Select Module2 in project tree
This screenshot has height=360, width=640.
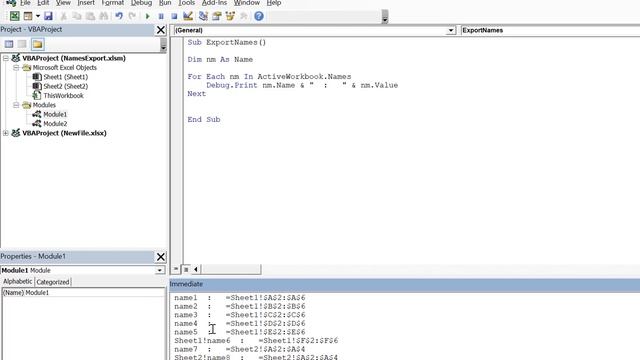pos(55,124)
